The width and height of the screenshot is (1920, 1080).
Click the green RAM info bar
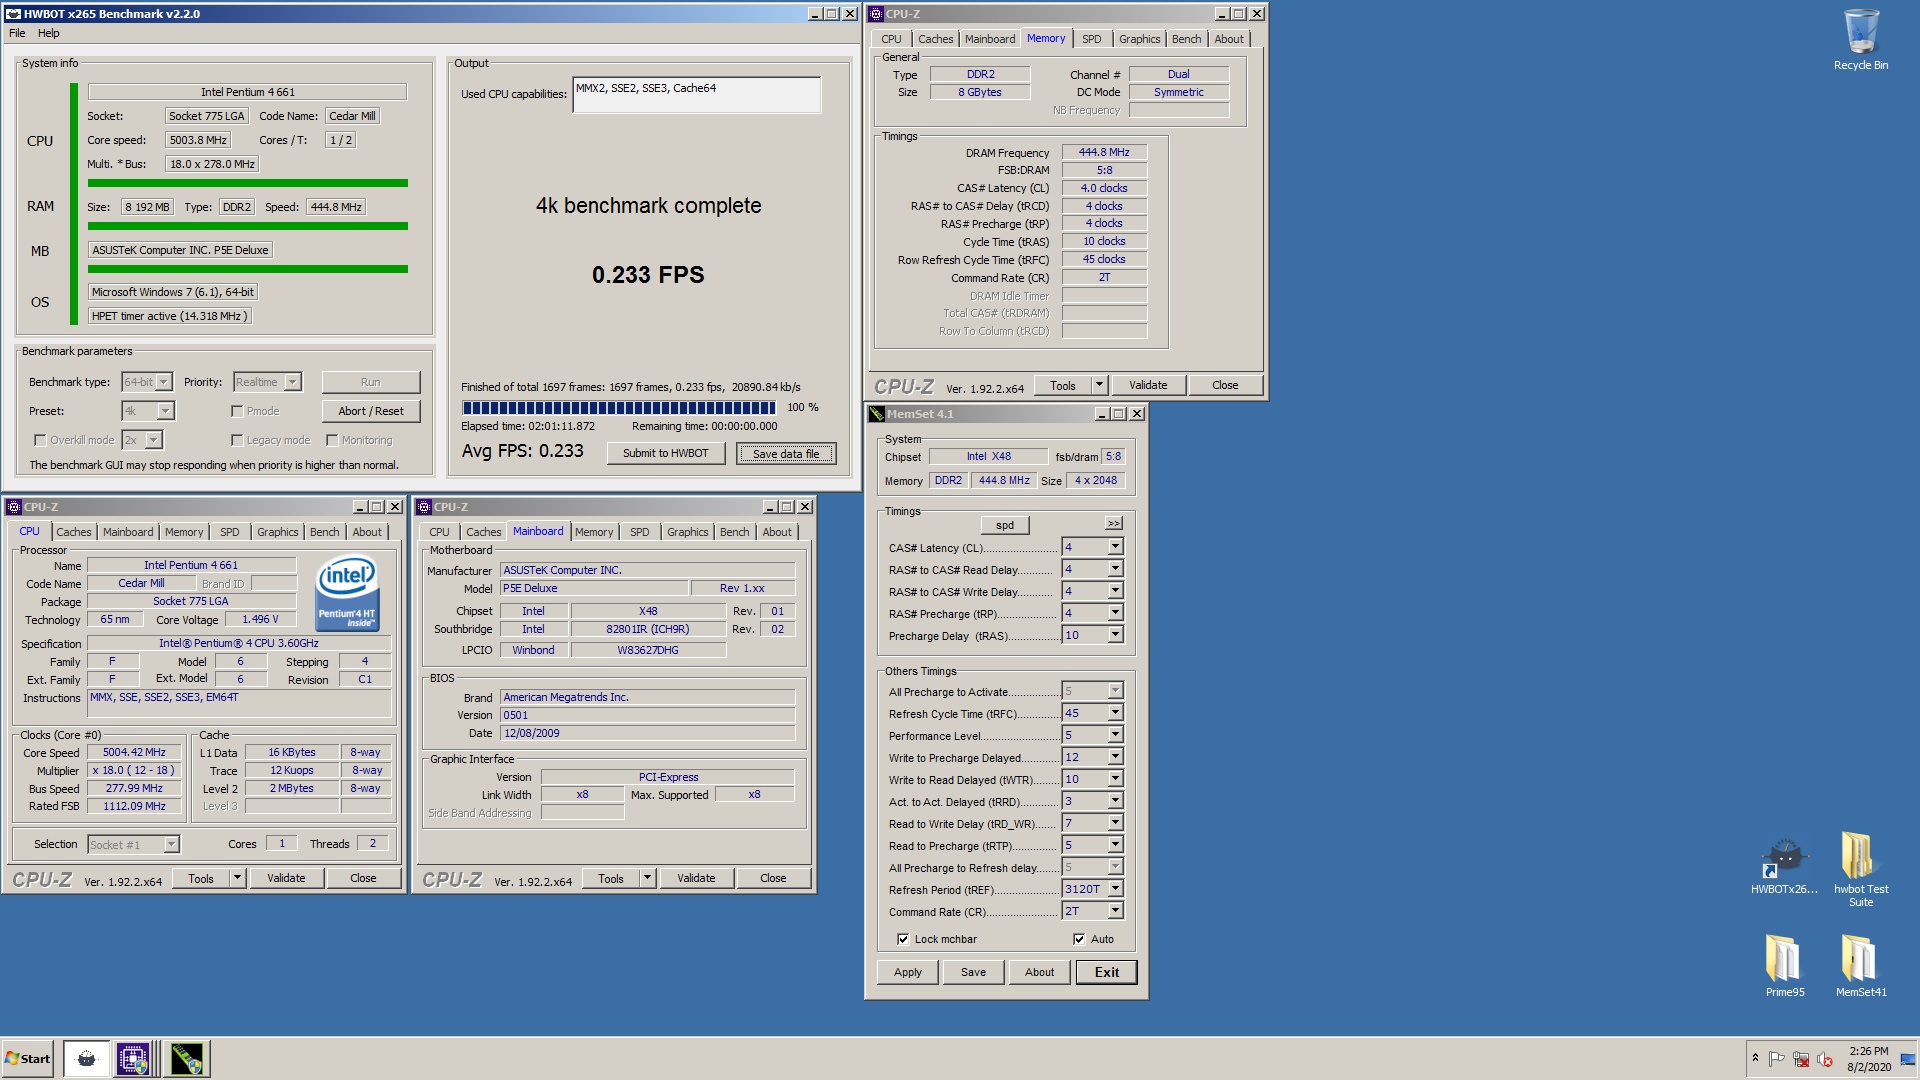click(248, 226)
